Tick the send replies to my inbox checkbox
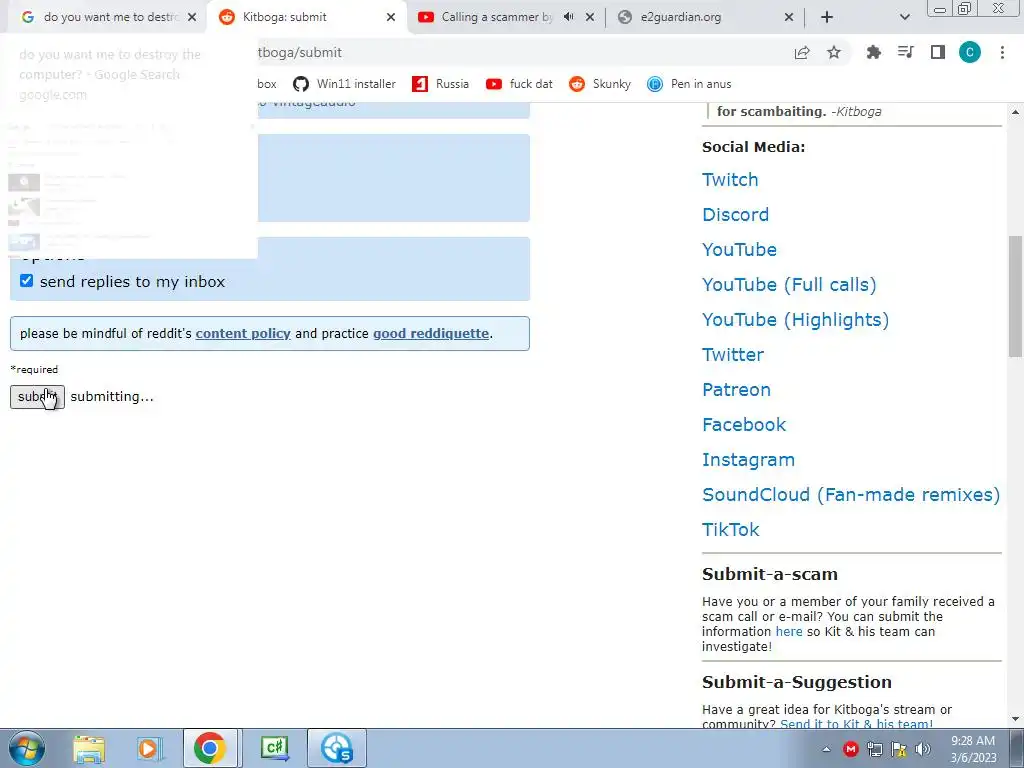This screenshot has height=768, width=1024. (26, 281)
